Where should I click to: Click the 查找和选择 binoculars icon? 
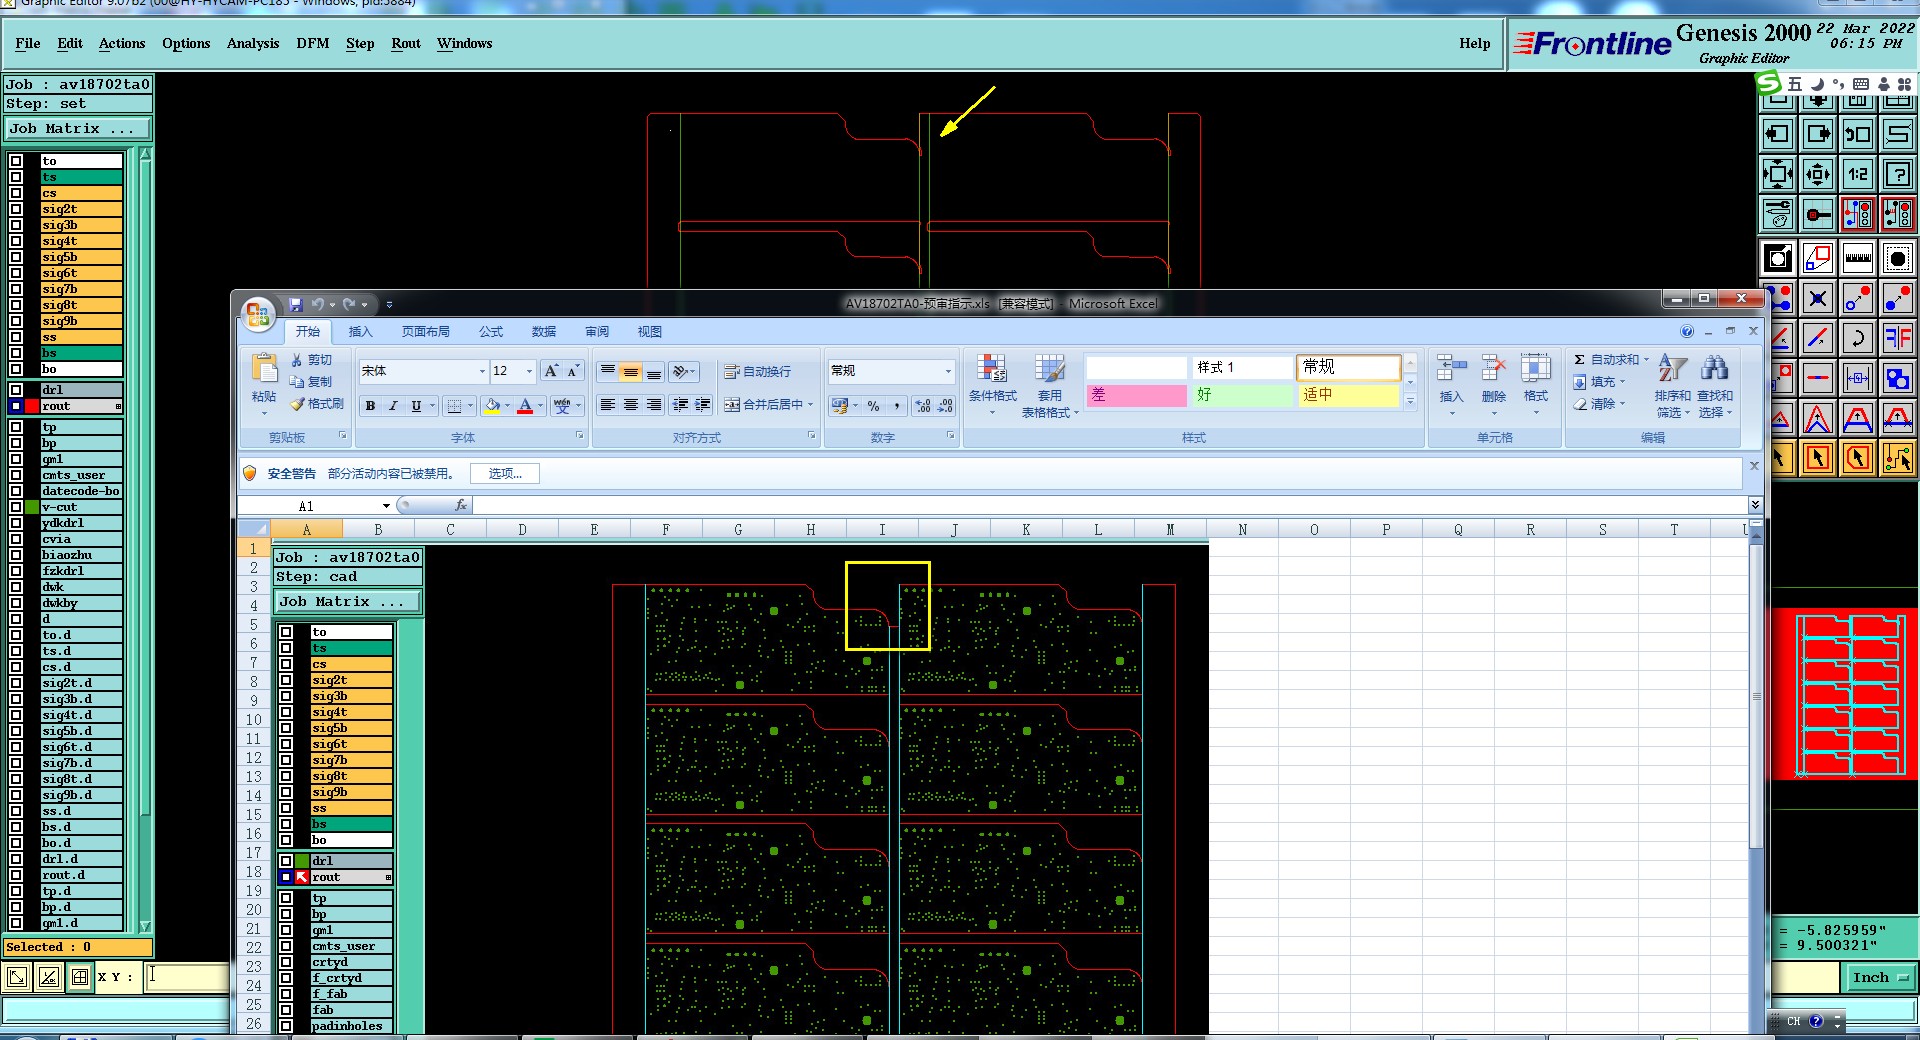tap(1714, 369)
